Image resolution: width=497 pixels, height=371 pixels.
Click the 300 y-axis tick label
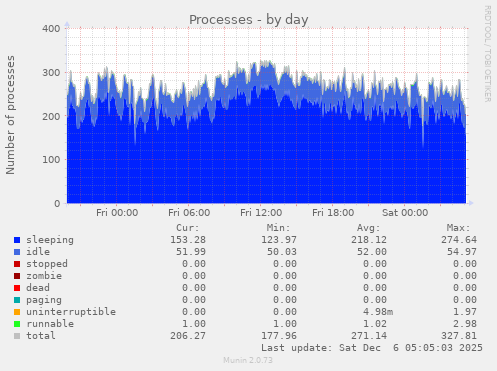click(x=51, y=73)
